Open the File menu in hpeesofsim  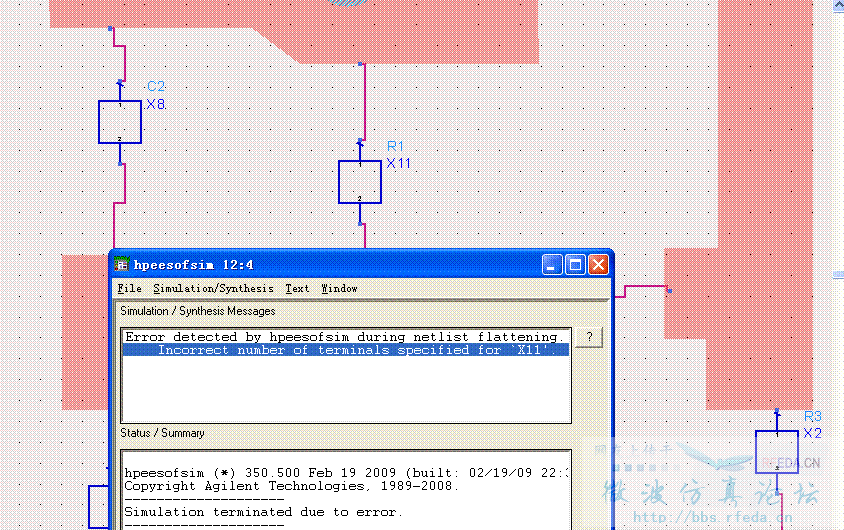tap(129, 288)
